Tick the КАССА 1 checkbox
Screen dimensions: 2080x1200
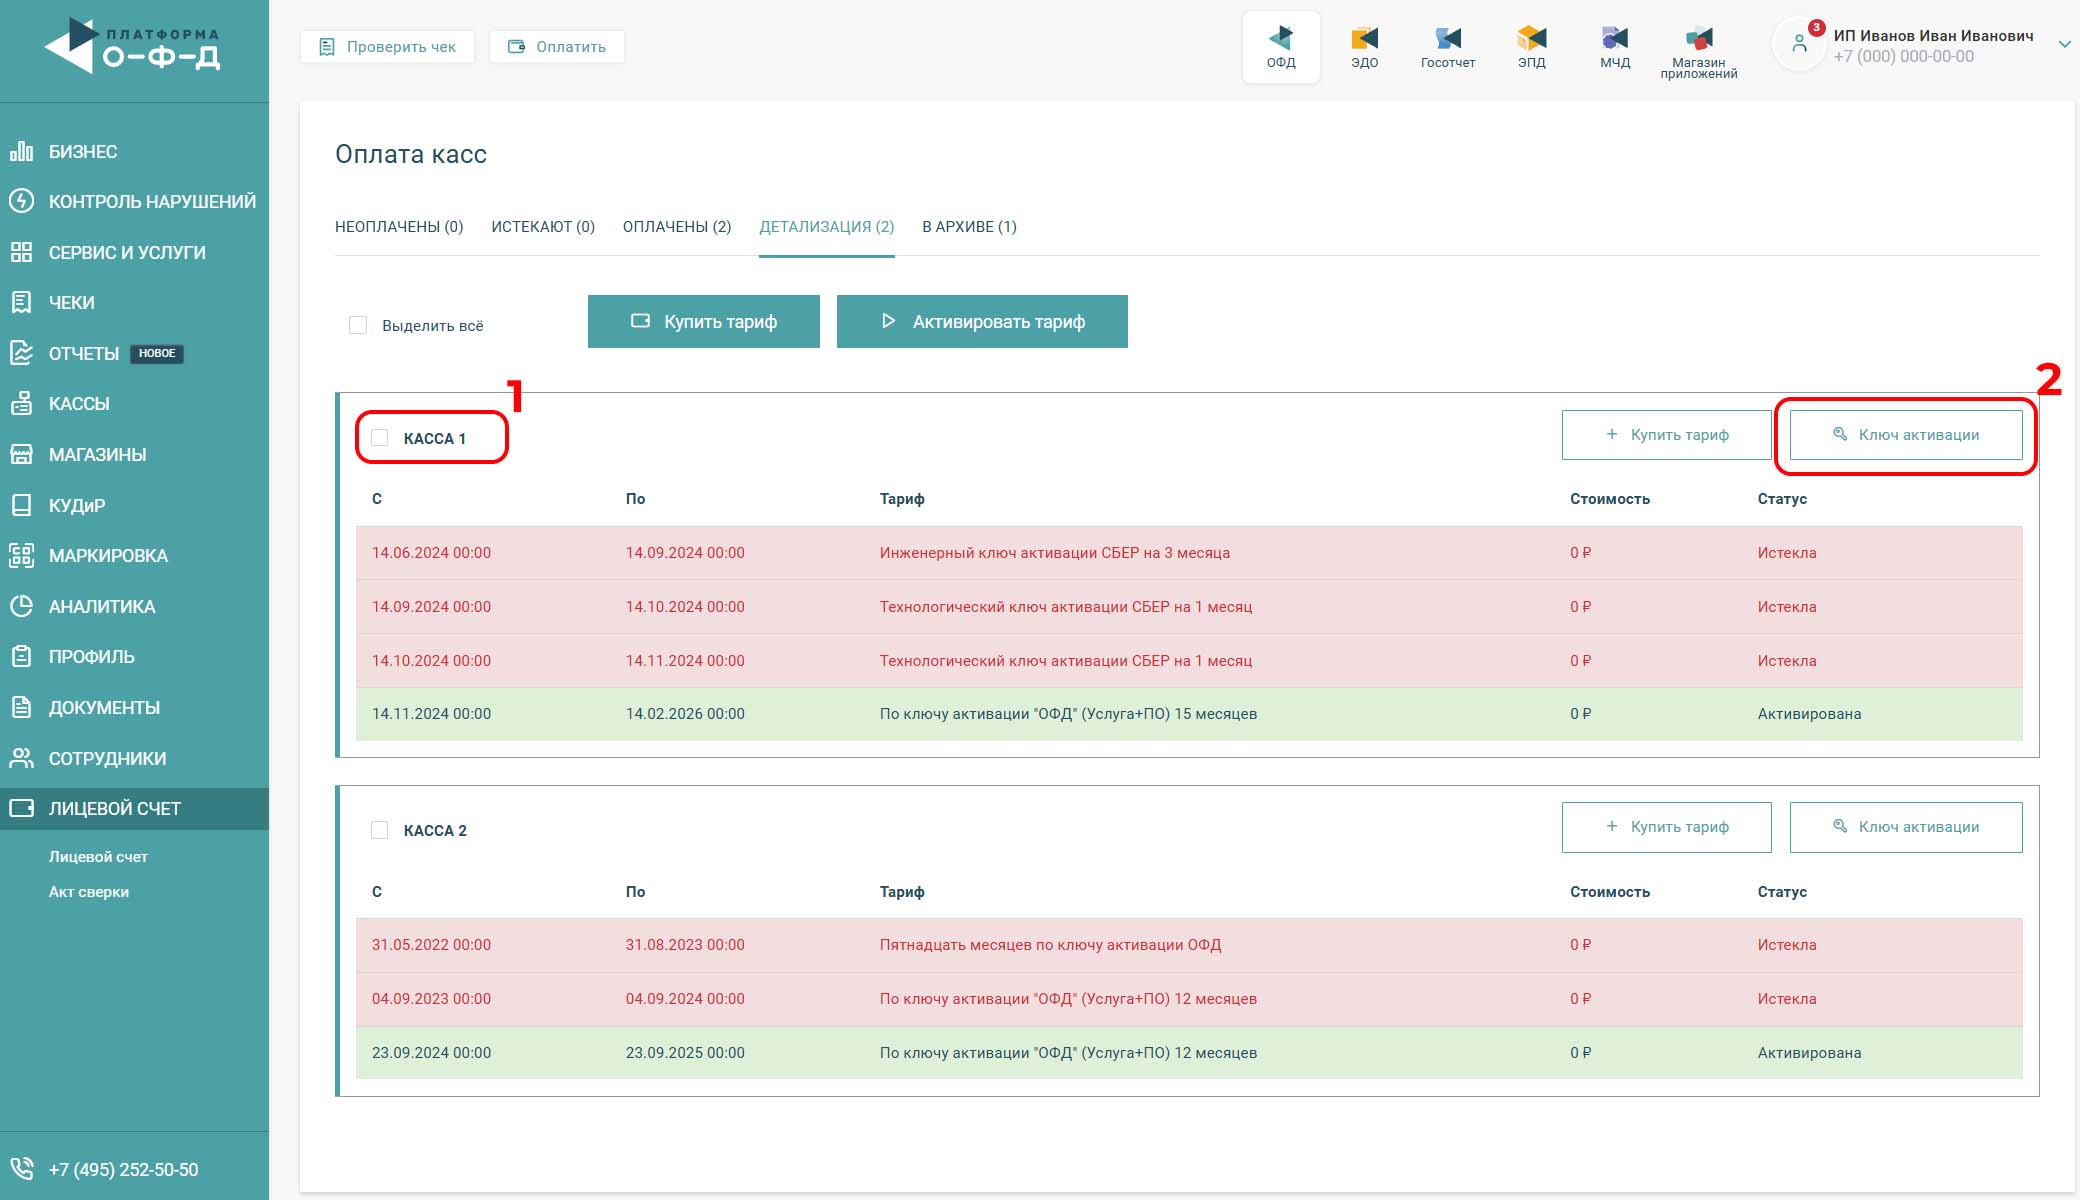tap(380, 438)
